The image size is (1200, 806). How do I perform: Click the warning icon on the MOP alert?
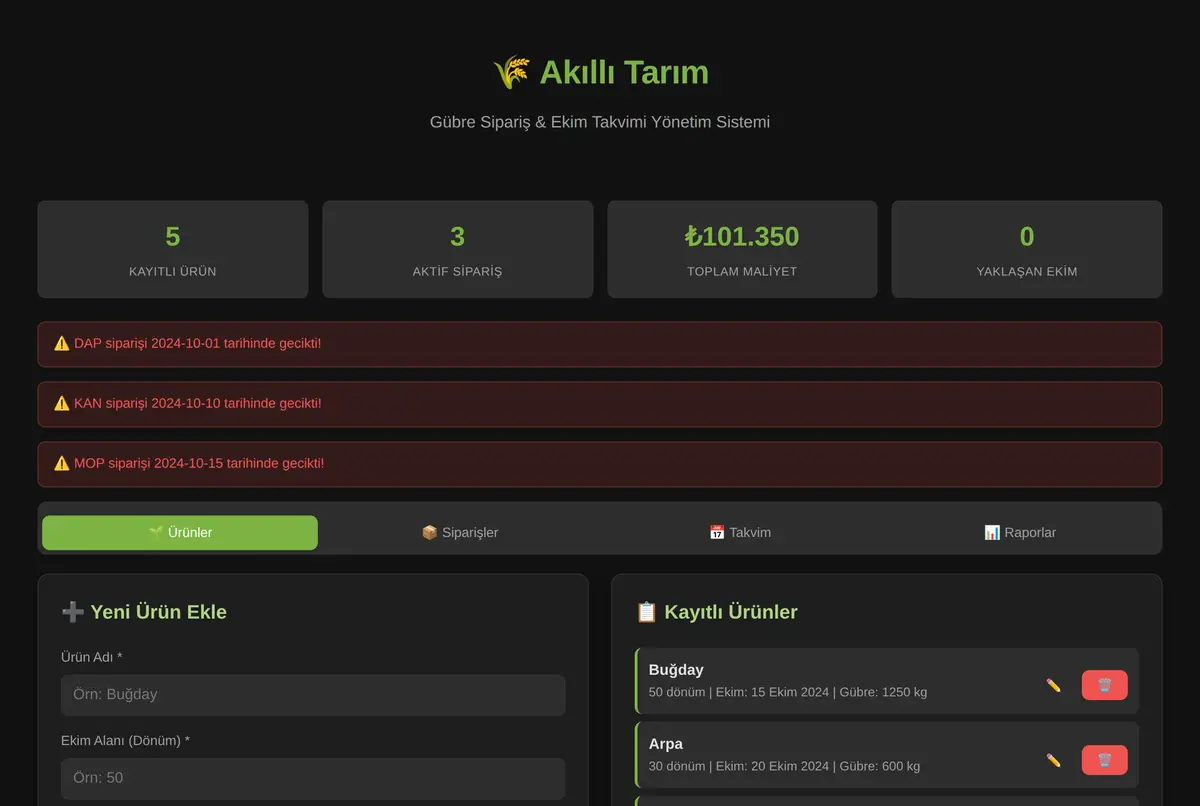[62, 463]
